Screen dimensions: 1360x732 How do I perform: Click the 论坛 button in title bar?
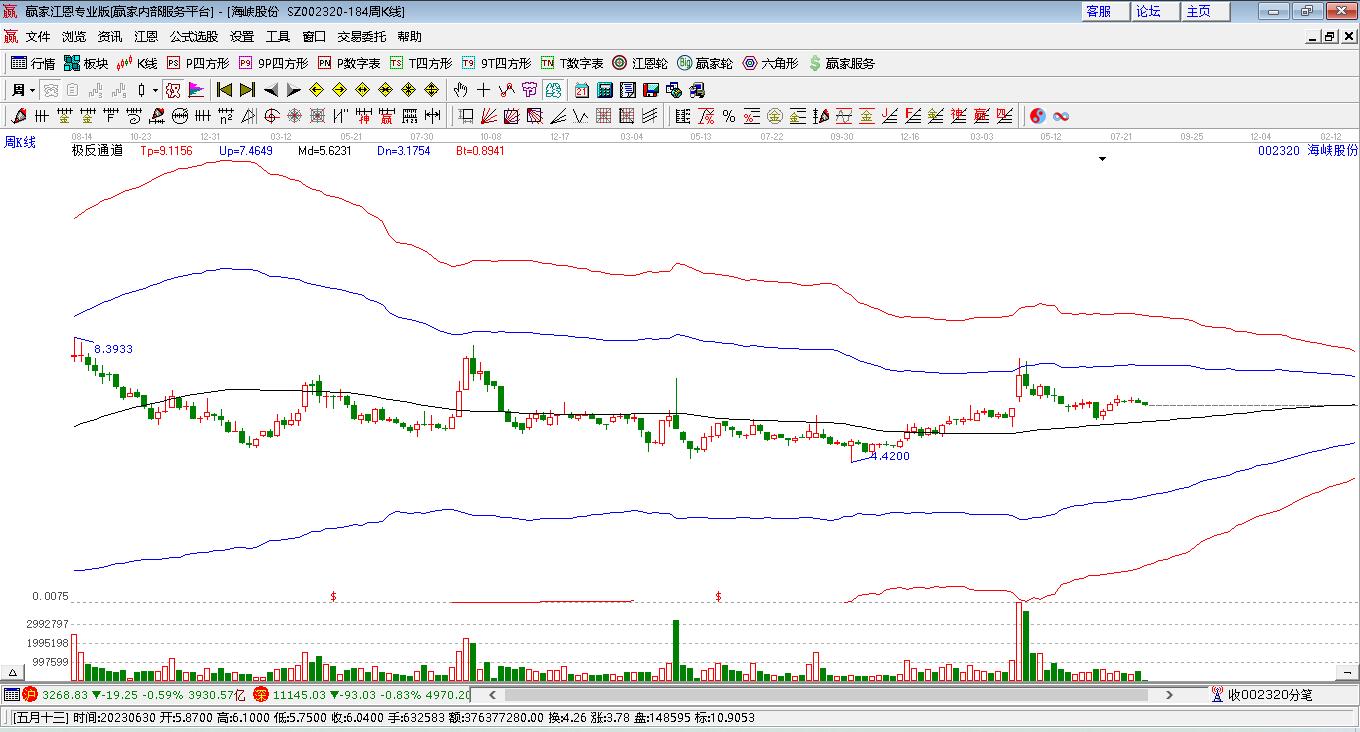point(1154,11)
